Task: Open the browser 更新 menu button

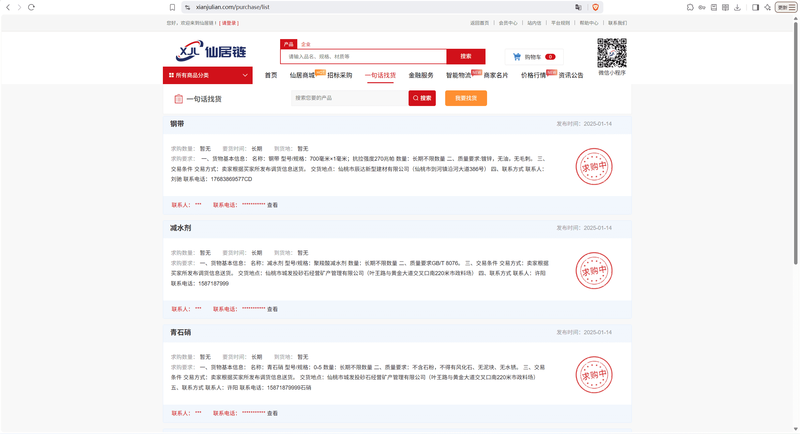Action: pos(786,7)
